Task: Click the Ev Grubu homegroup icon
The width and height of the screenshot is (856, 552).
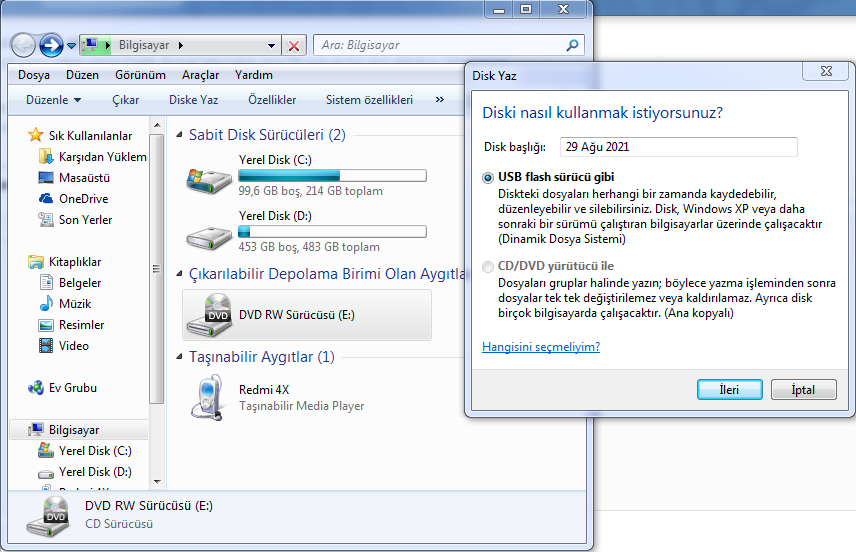Action: (36, 388)
